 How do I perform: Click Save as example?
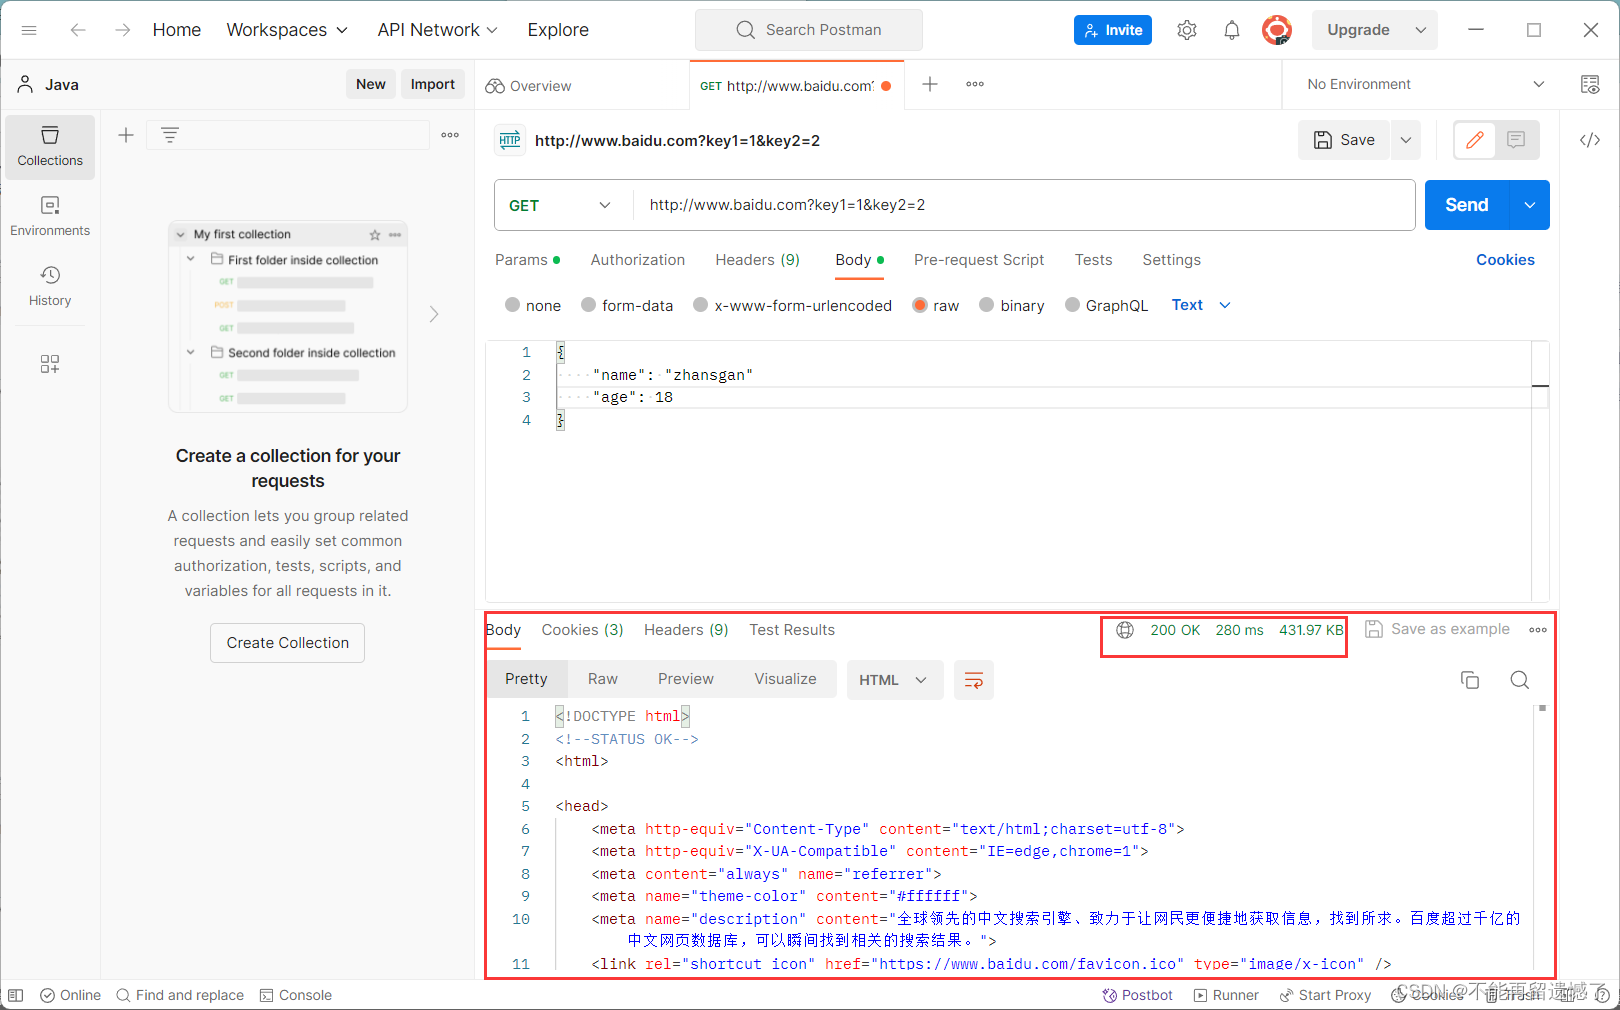coord(1437,629)
